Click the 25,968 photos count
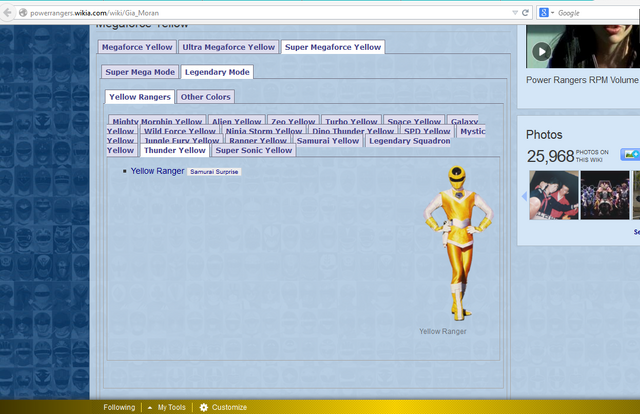The height and width of the screenshot is (414, 640). click(x=550, y=156)
